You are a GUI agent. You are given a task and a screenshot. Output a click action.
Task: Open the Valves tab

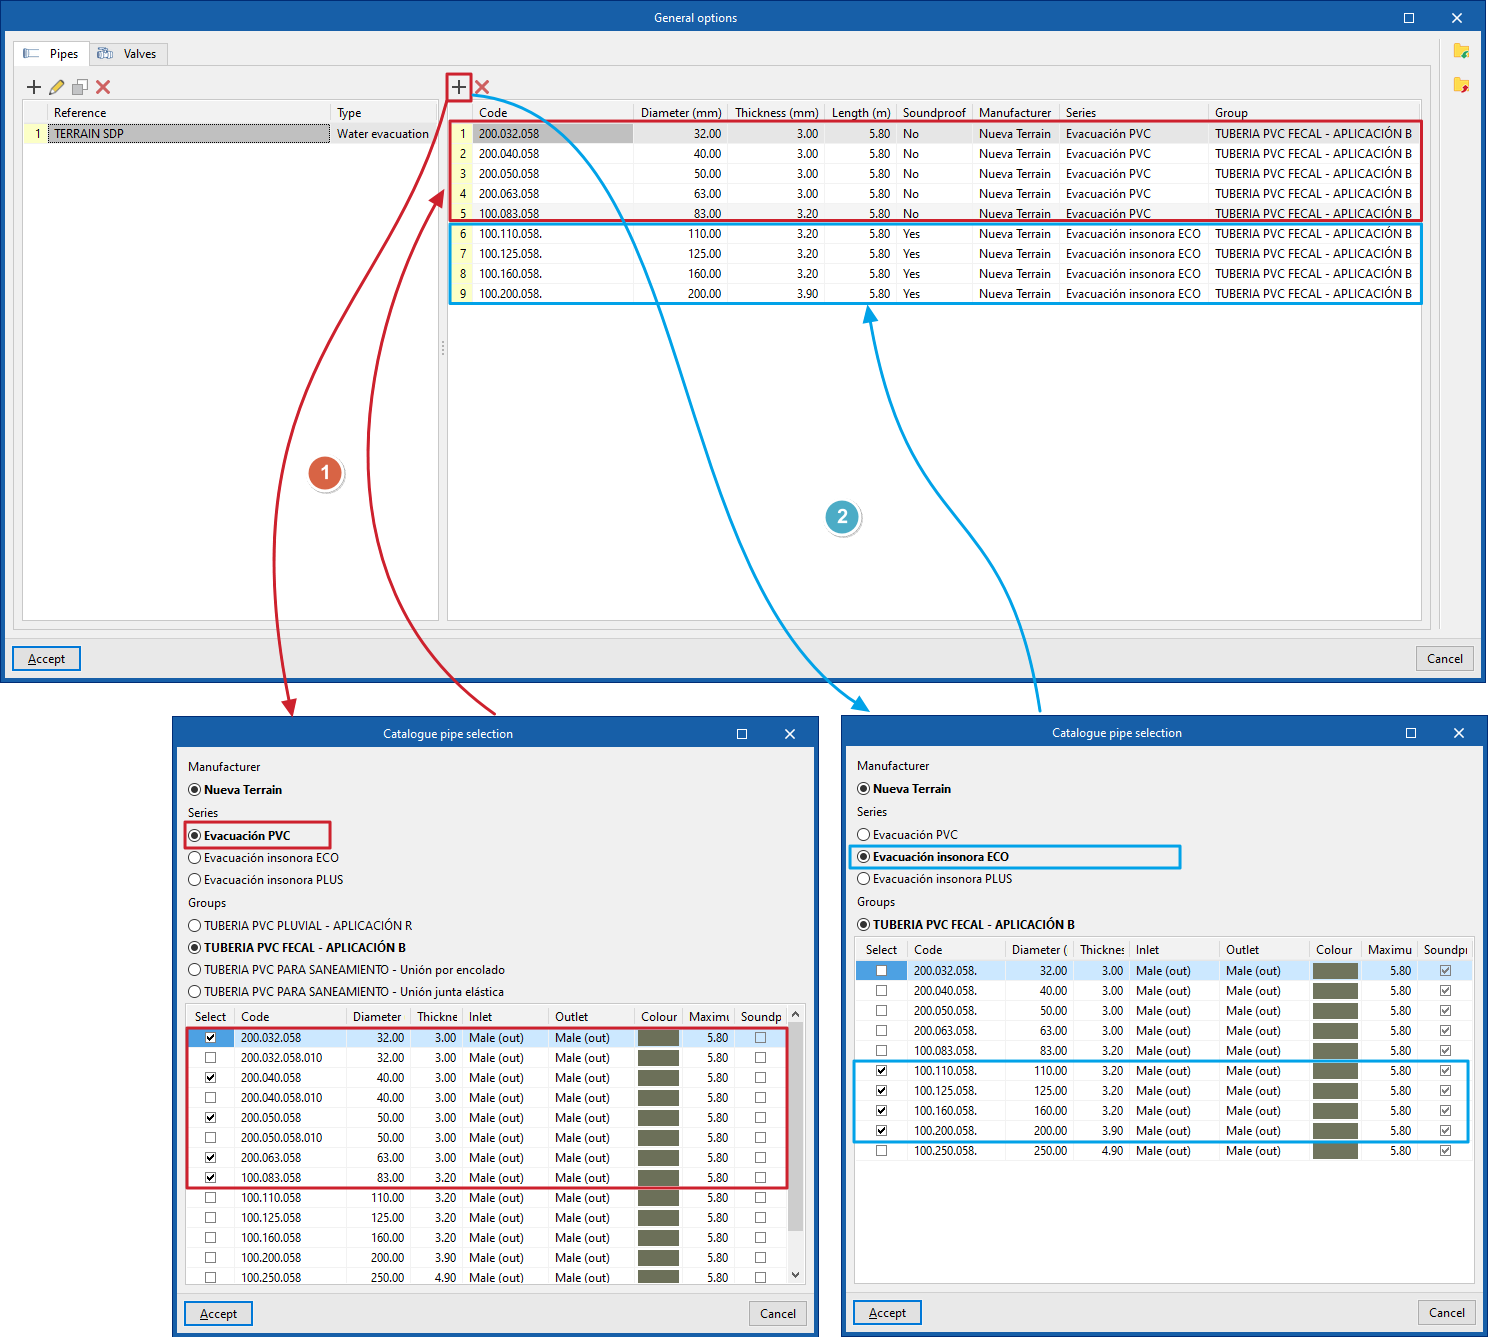[x=128, y=54]
